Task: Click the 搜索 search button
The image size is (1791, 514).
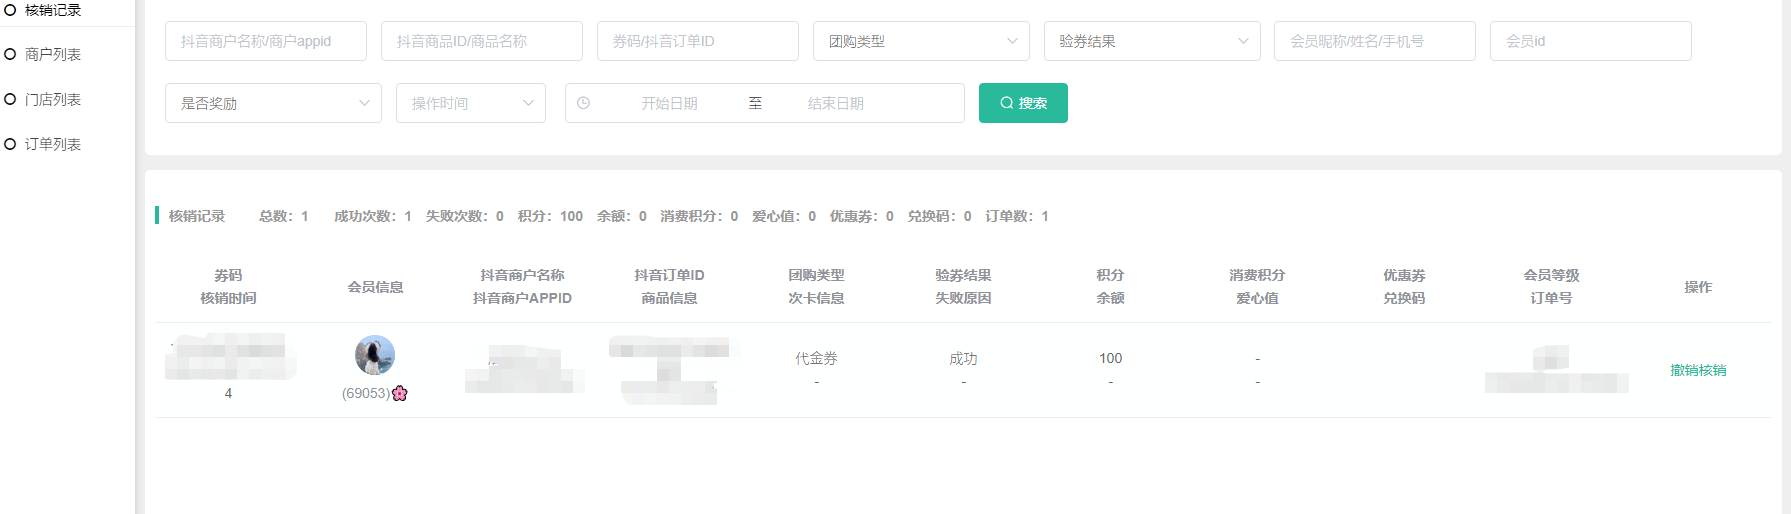Action: [1023, 103]
